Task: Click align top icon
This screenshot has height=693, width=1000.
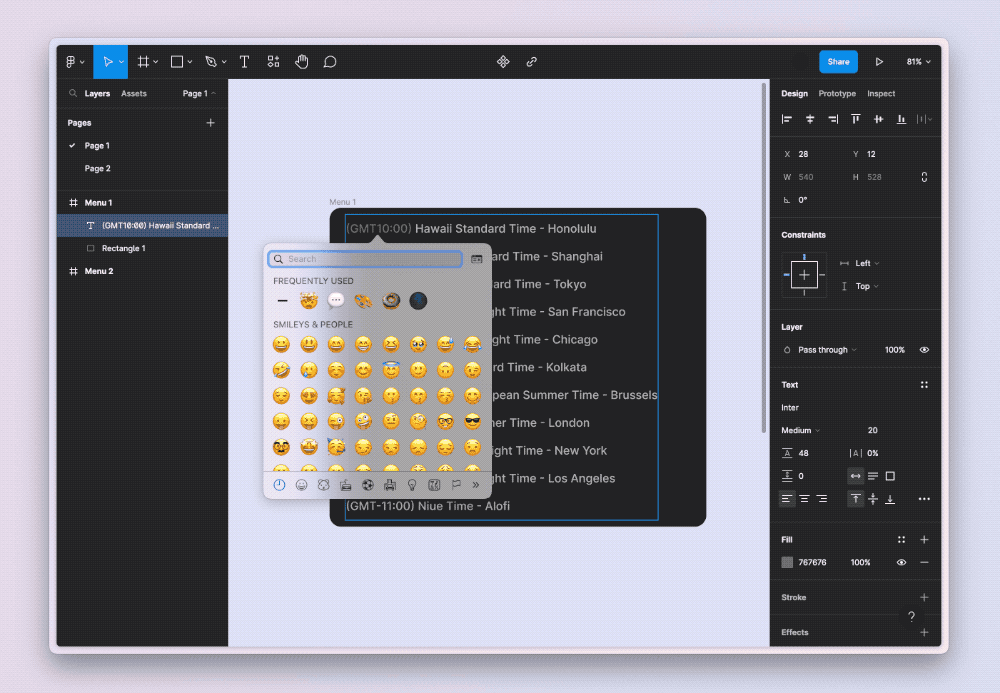Action: click(856, 119)
